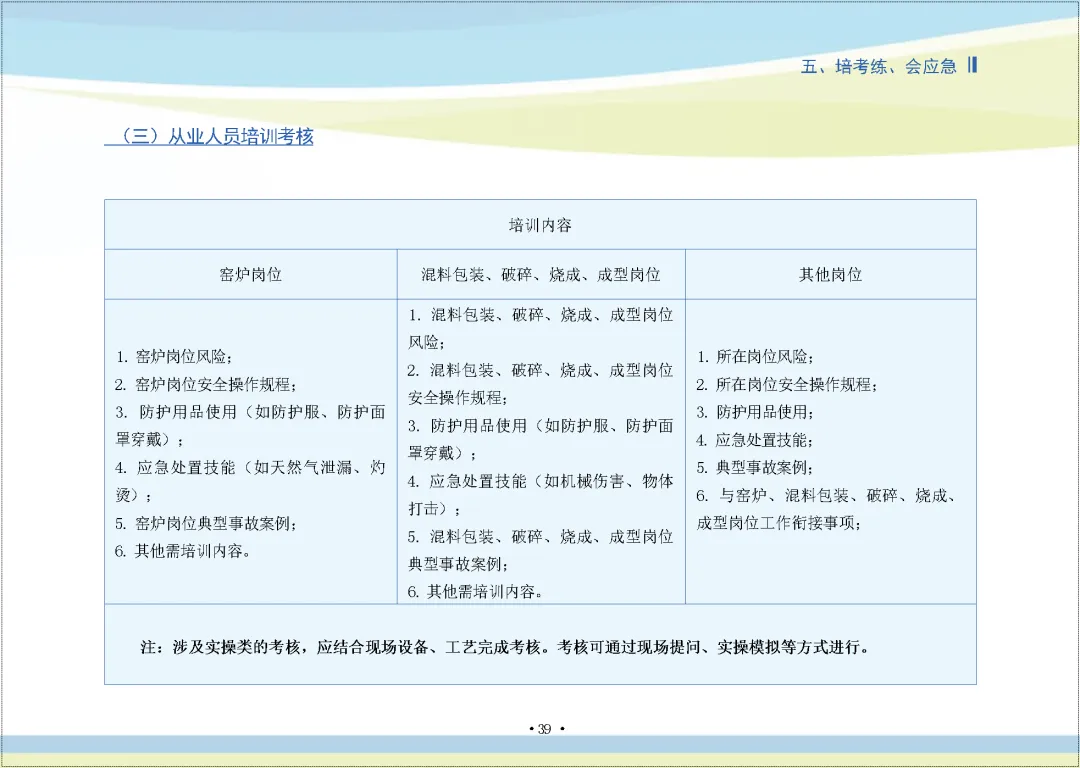The height and width of the screenshot is (768, 1080).
Task: Select header text 五、培考练、会应急
Action: (x=879, y=66)
